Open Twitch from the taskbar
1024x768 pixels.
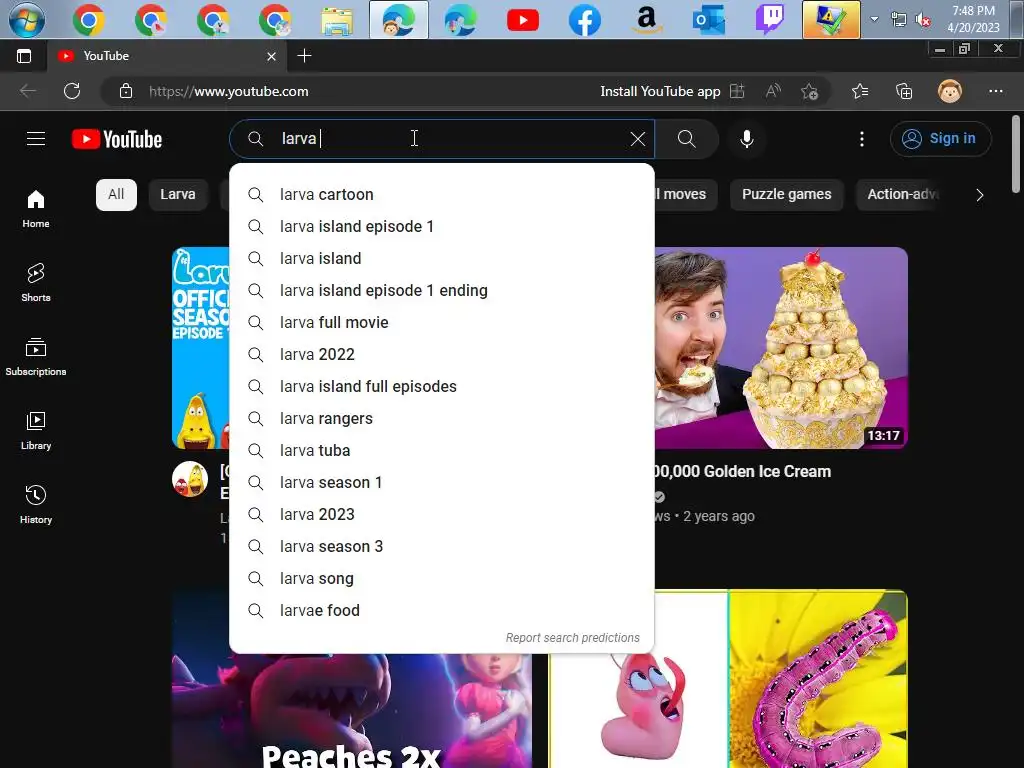(x=770, y=20)
